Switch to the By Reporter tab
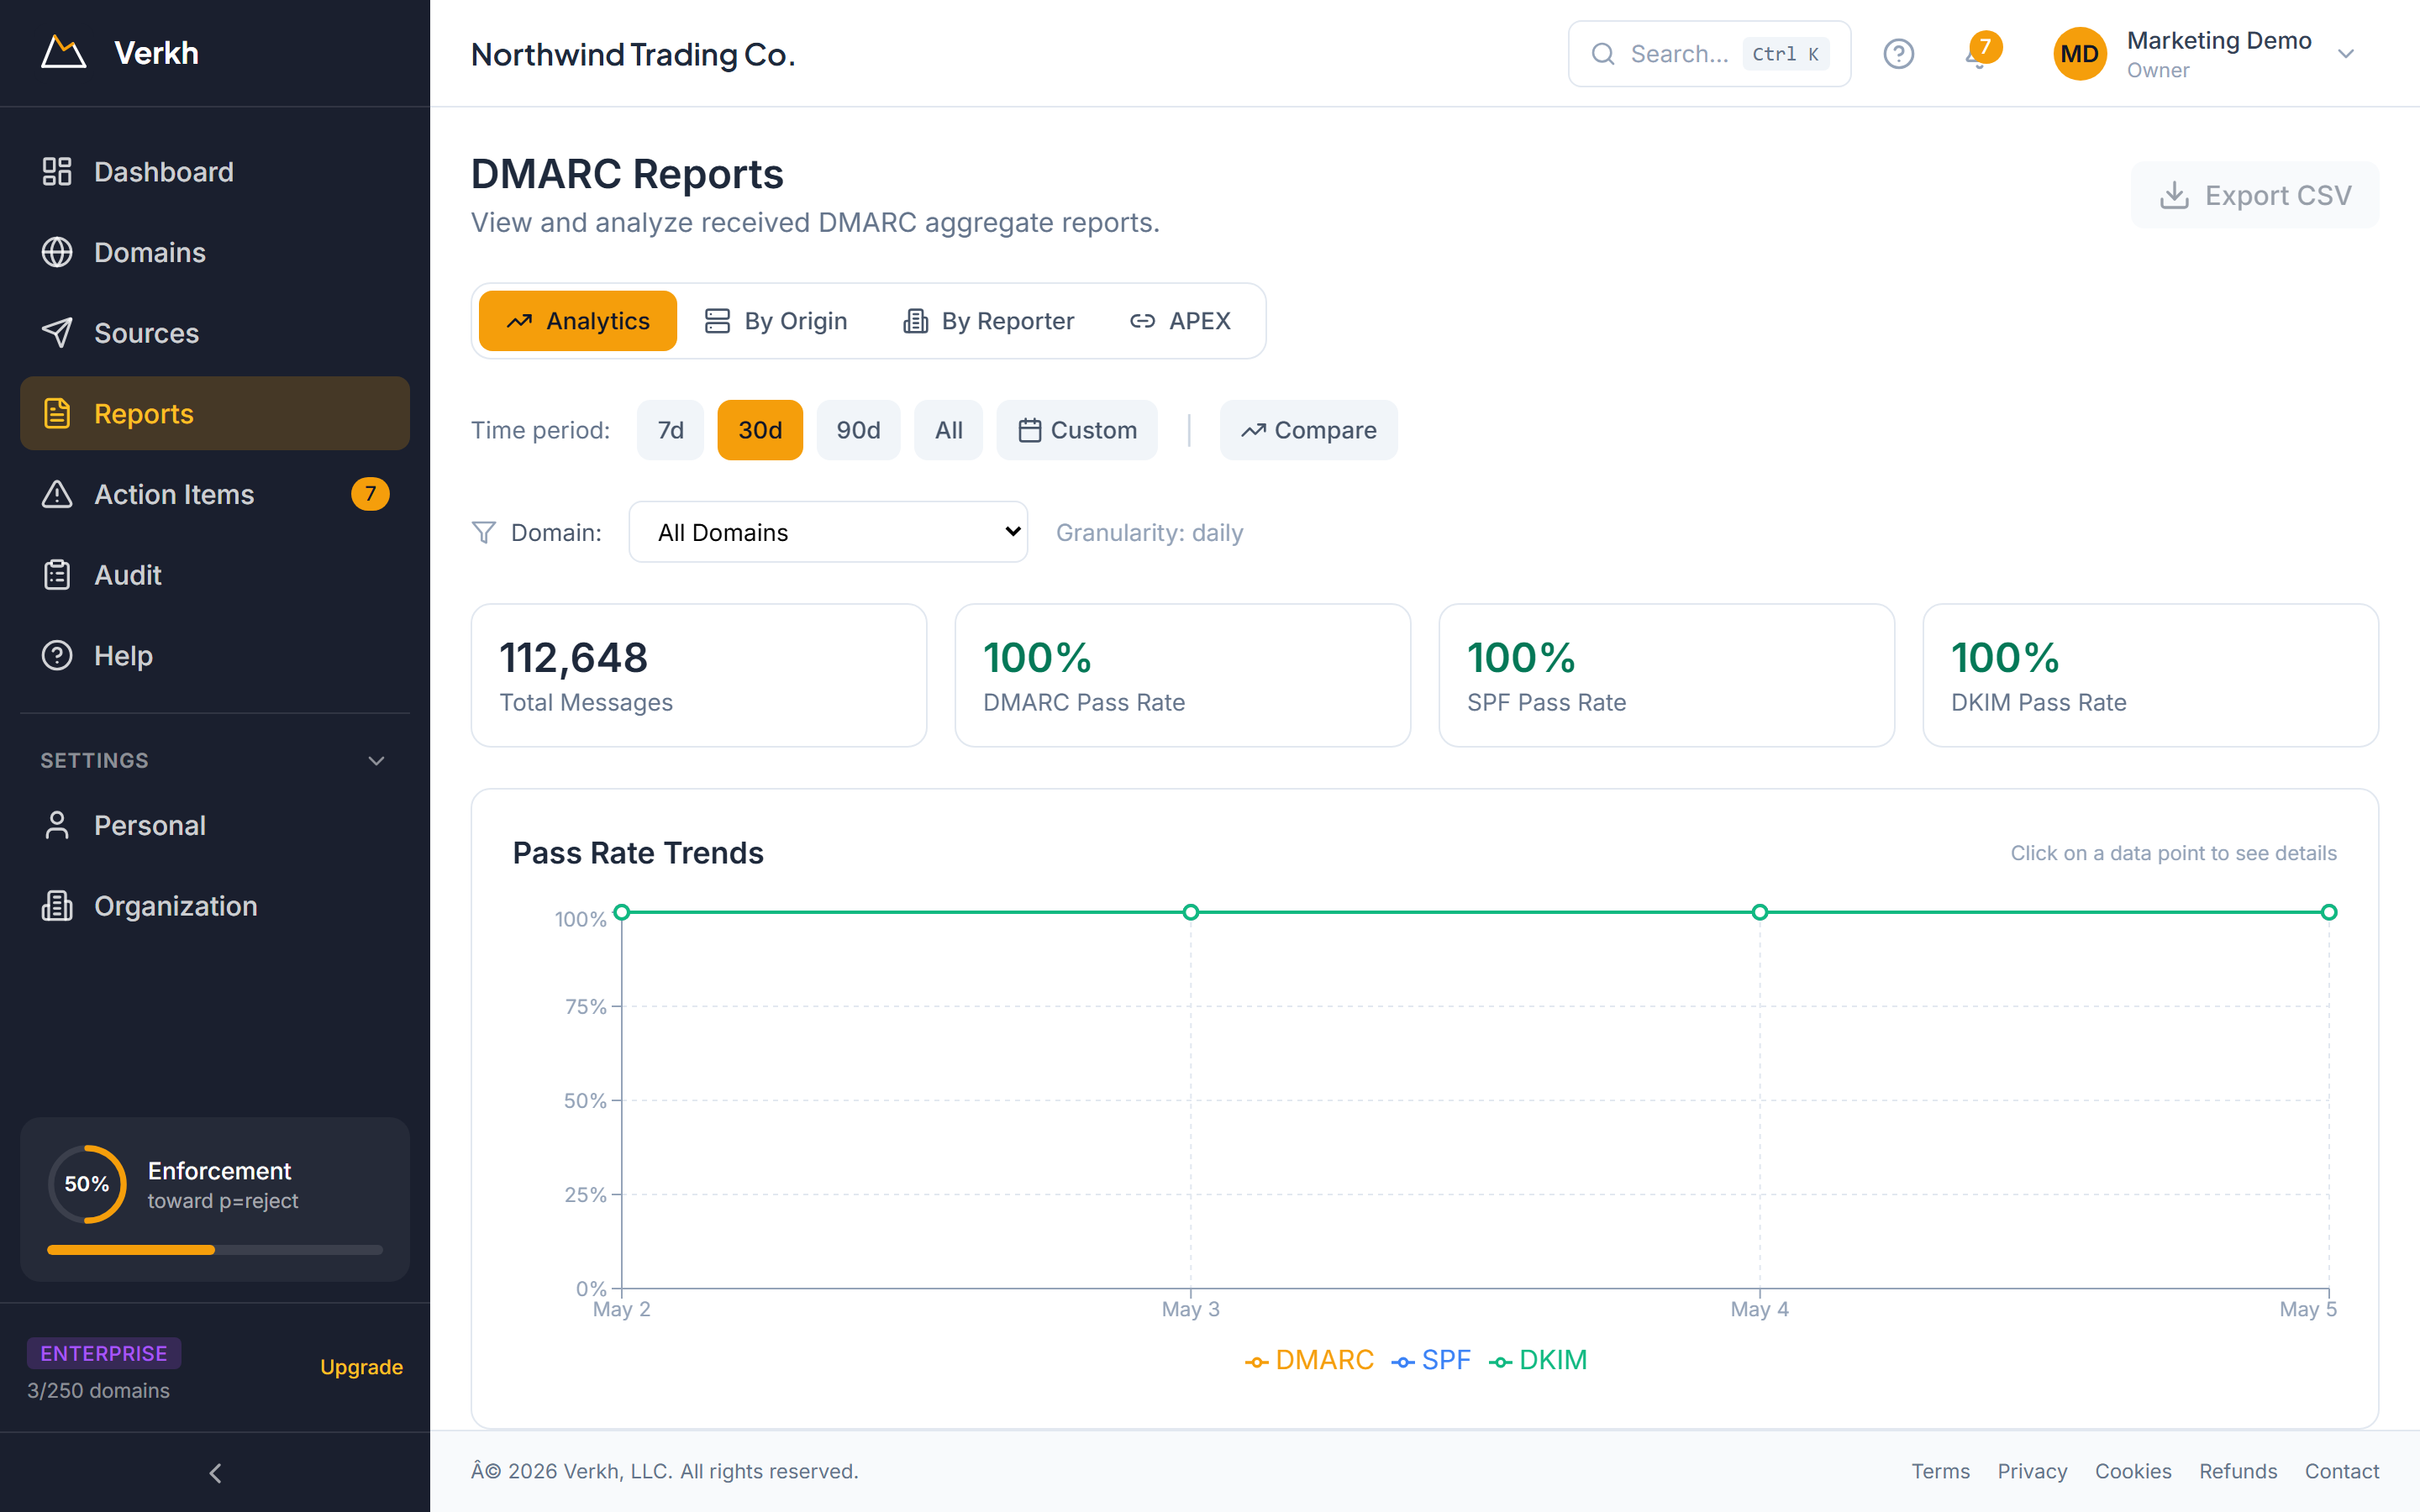2420x1512 pixels. coord(988,321)
